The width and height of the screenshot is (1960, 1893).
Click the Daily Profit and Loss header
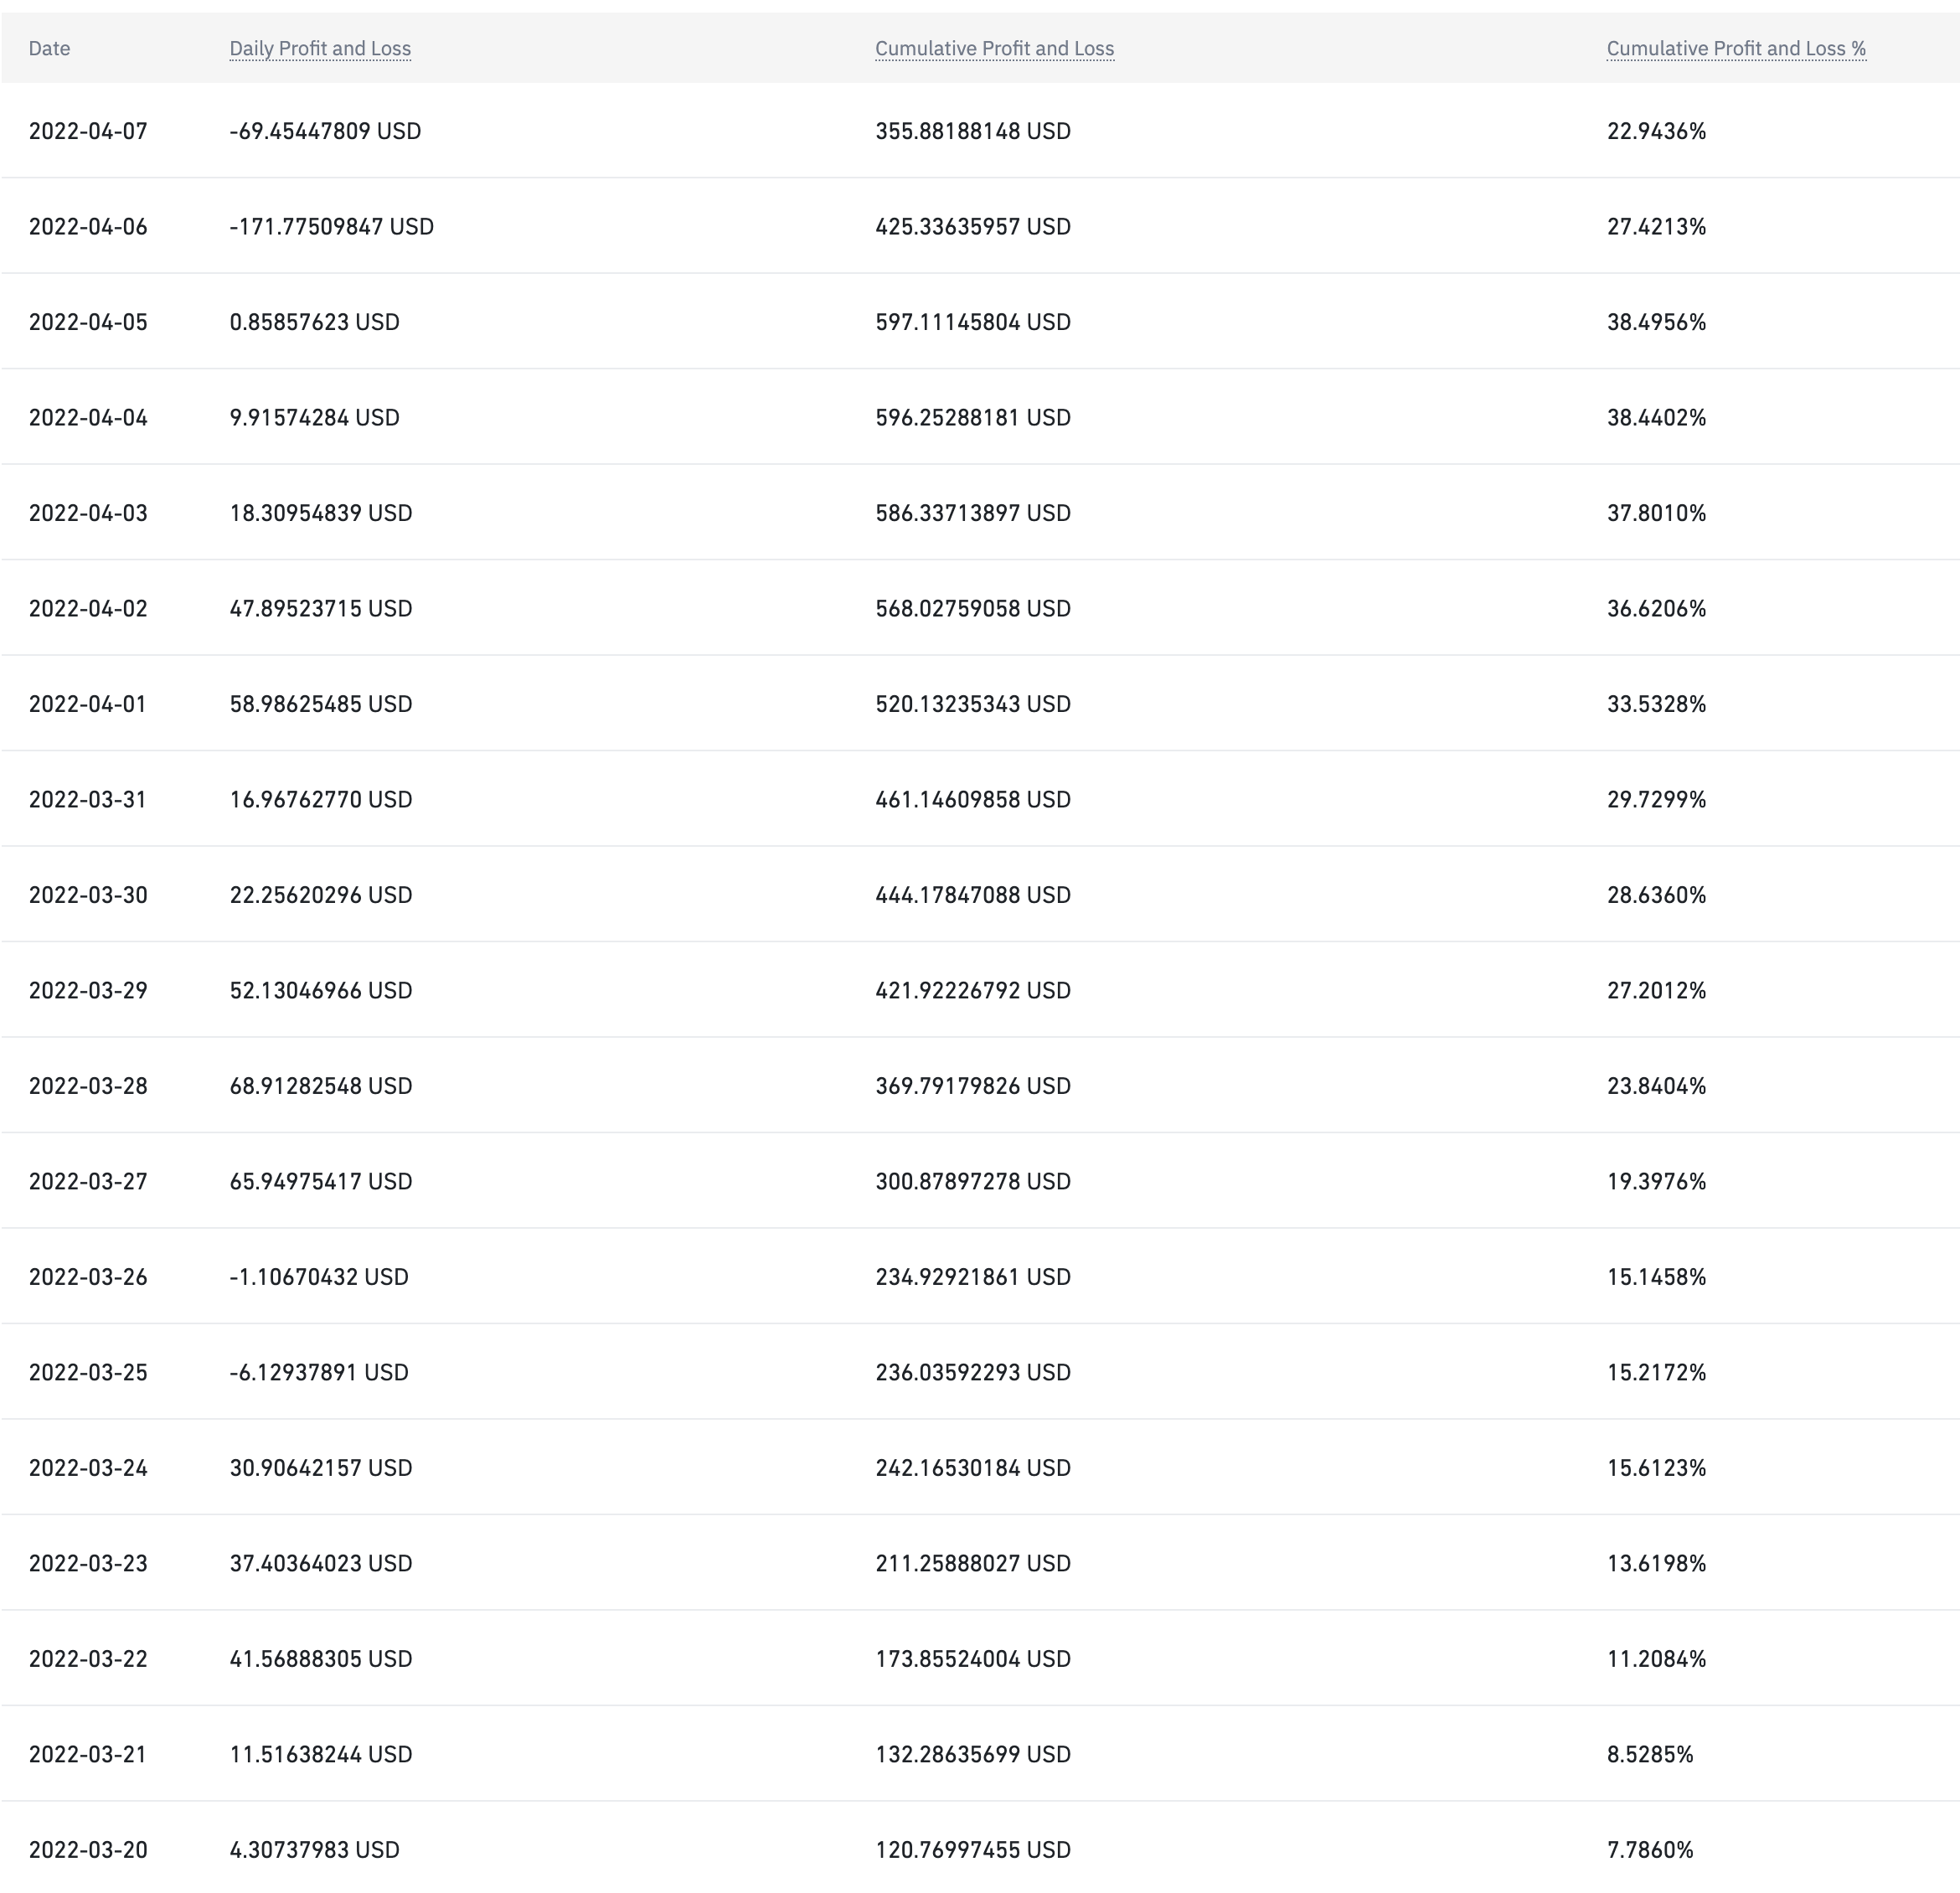(320, 48)
